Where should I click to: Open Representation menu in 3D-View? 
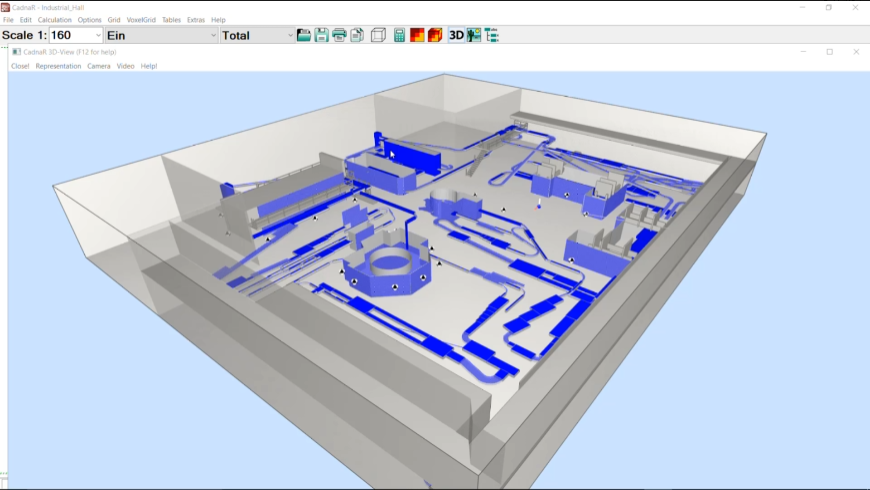pos(58,66)
